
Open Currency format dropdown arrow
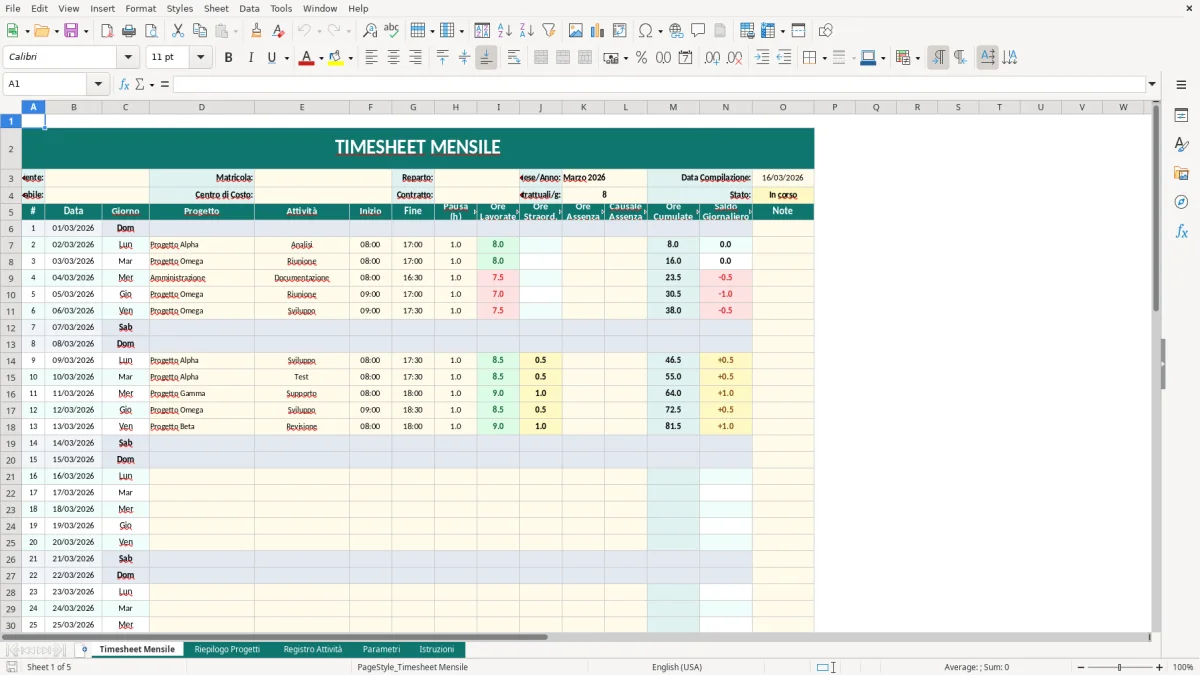pyautogui.click(x=625, y=58)
